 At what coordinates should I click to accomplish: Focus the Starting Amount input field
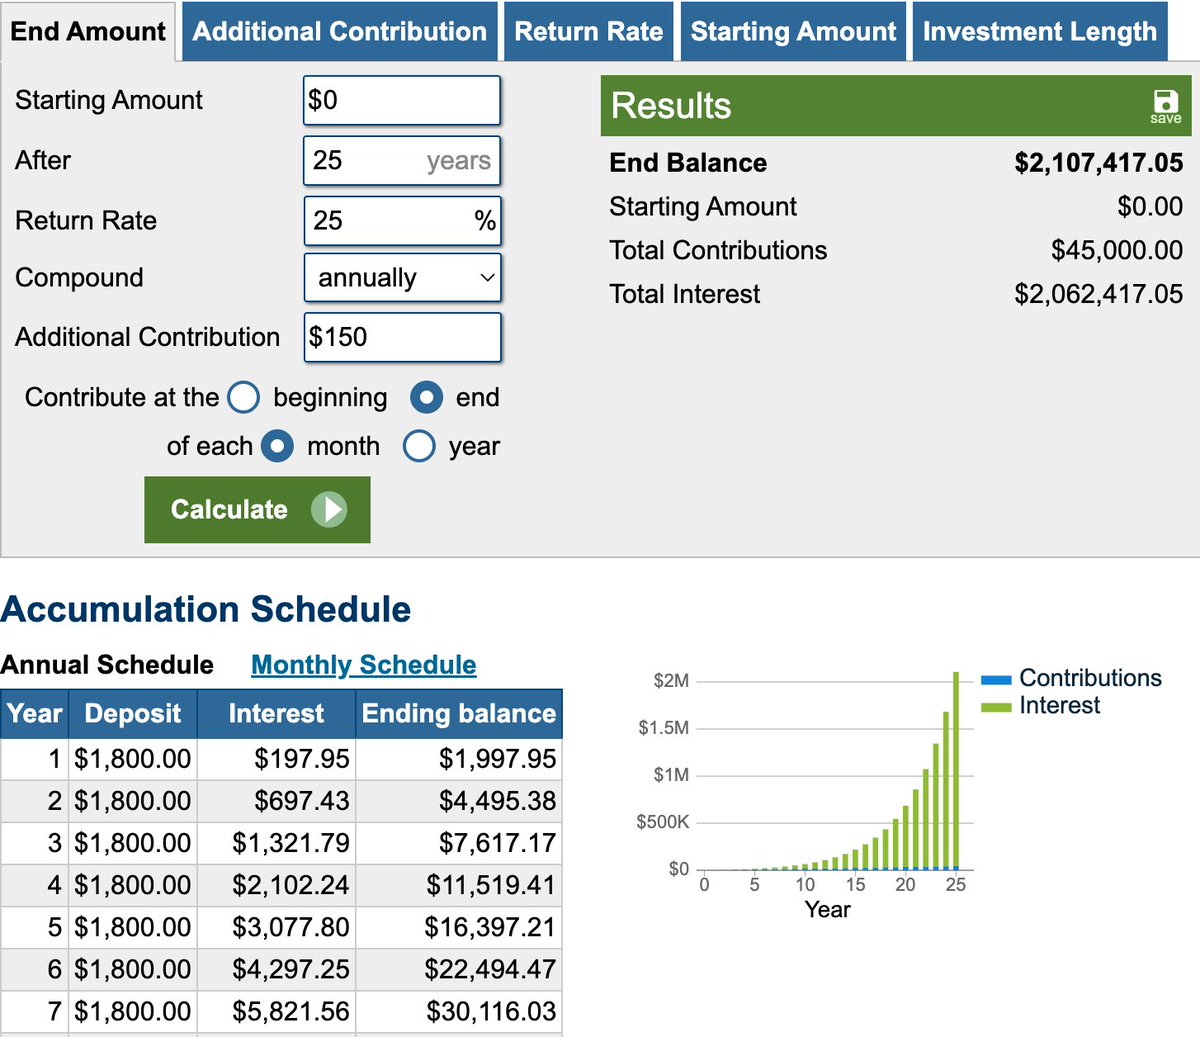pos(402,100)
